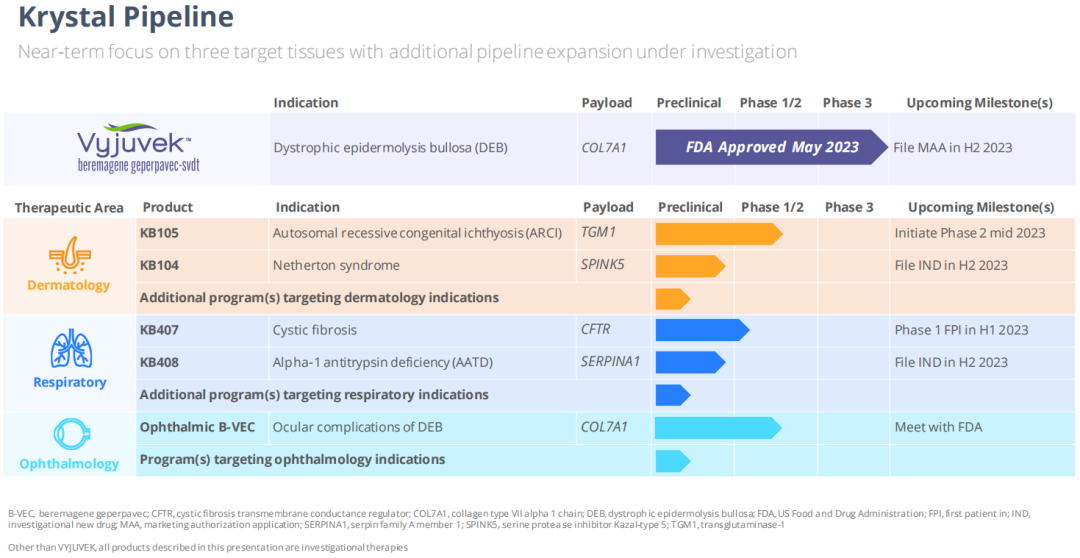Viewport: 1080px width, 558px height.
Task: Click the Ophthalmic B-VEC cyan progress arrow
Action: tap(717, 427)
